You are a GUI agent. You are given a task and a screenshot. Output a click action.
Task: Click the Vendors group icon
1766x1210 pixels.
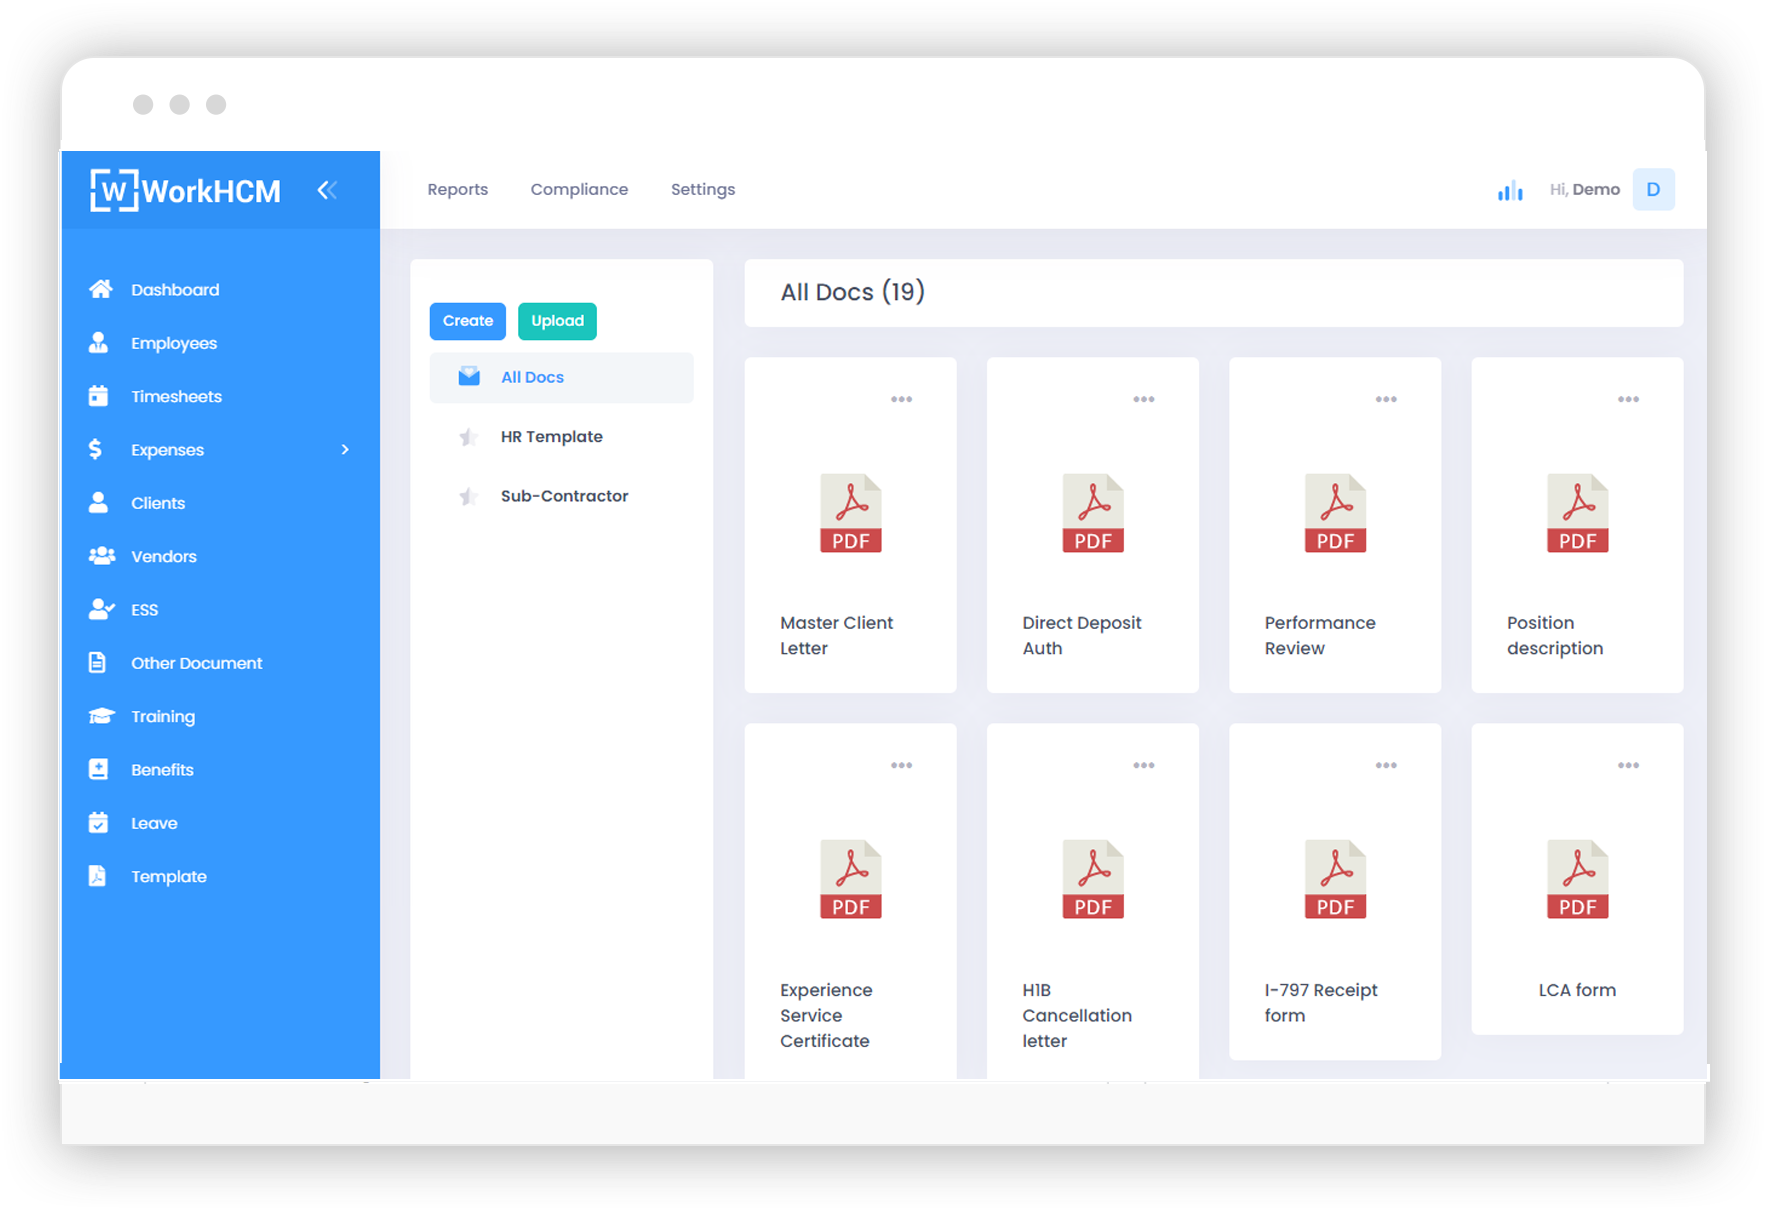[x=101, y=556]
